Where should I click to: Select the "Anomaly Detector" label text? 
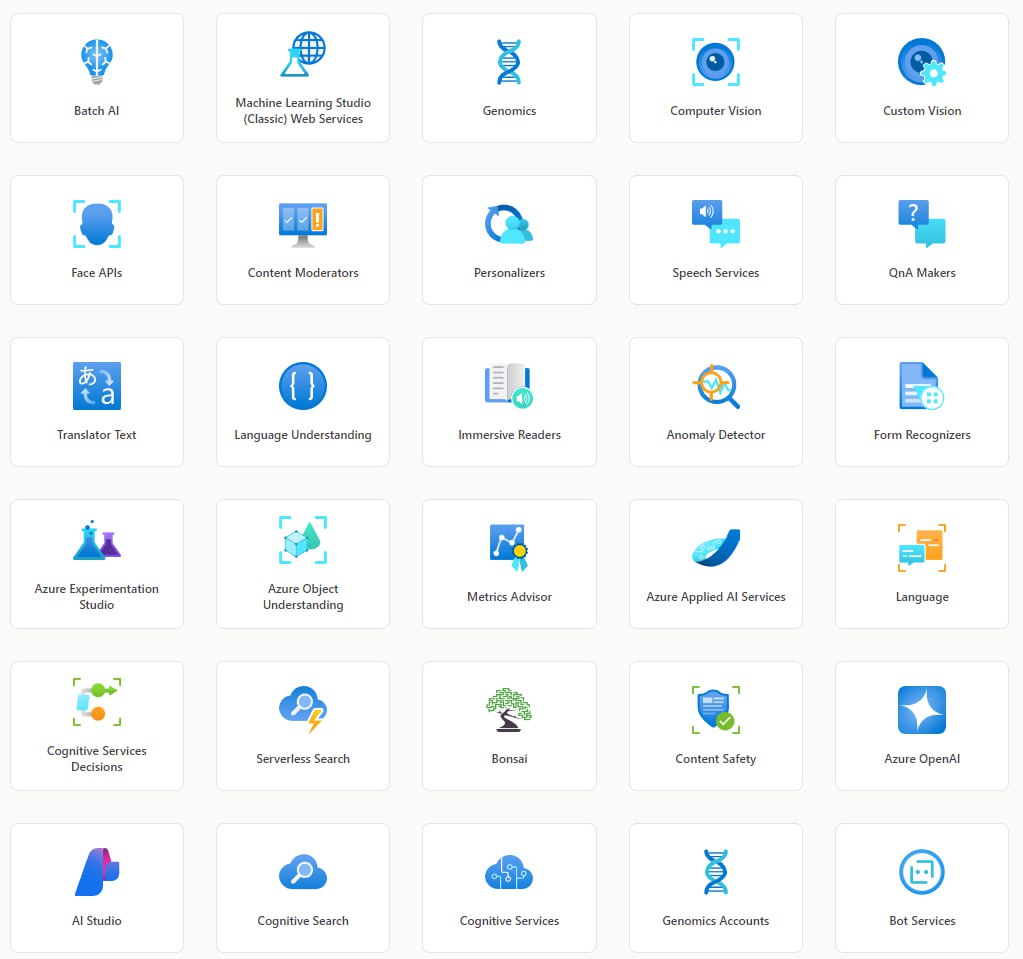pyautogui.click(x=716, y=434)
